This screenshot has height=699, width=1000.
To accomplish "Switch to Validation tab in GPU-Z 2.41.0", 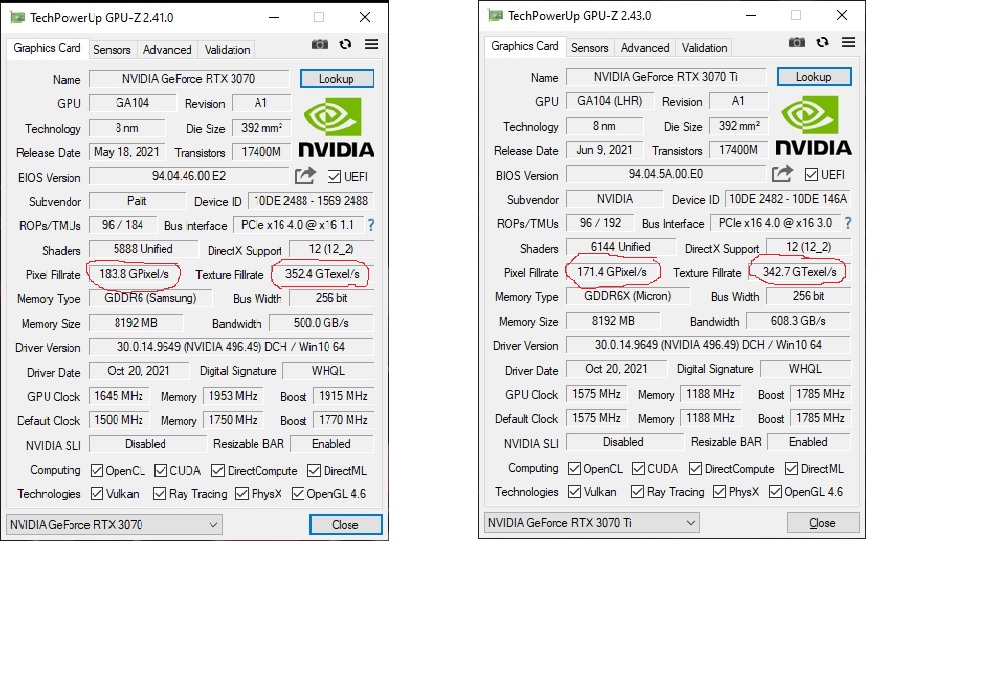I will coord(227,50).
